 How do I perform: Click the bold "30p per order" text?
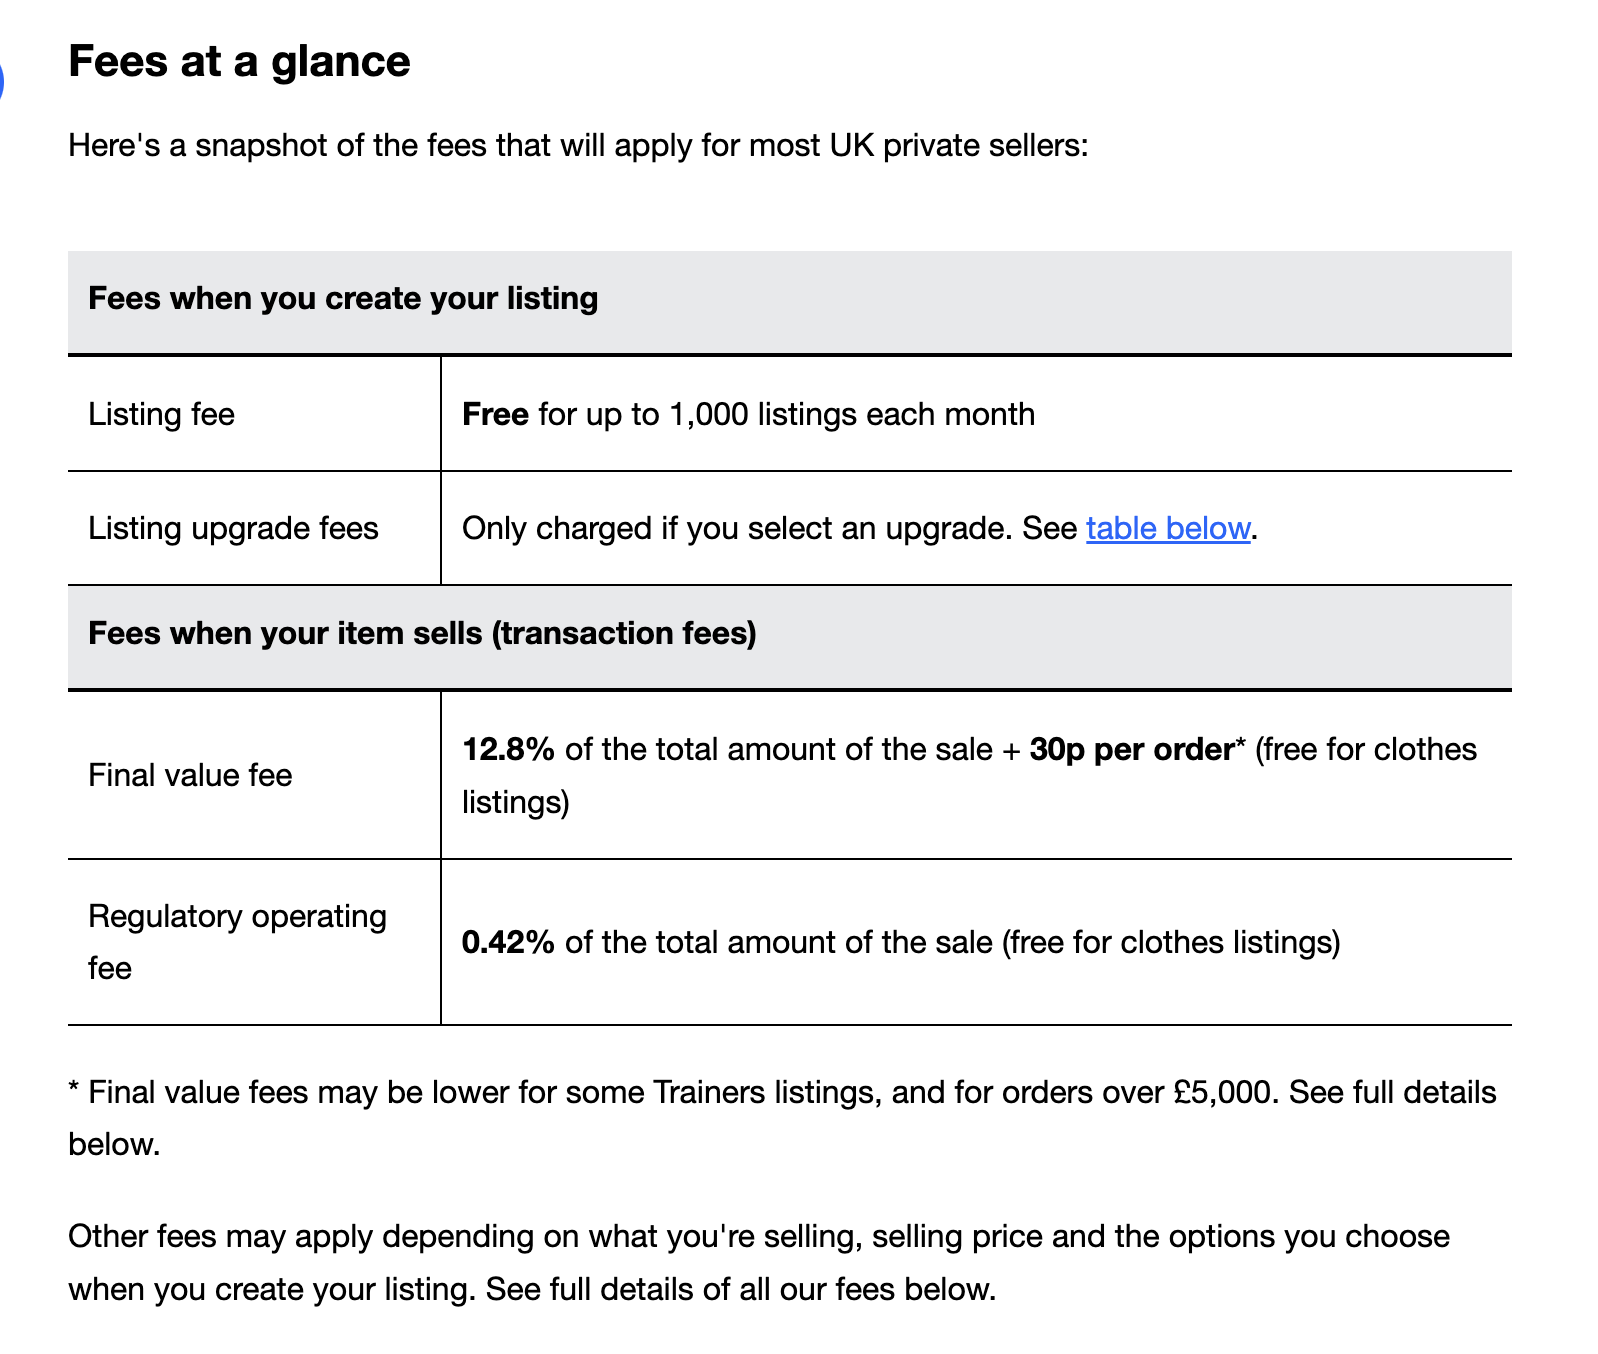1131,749
